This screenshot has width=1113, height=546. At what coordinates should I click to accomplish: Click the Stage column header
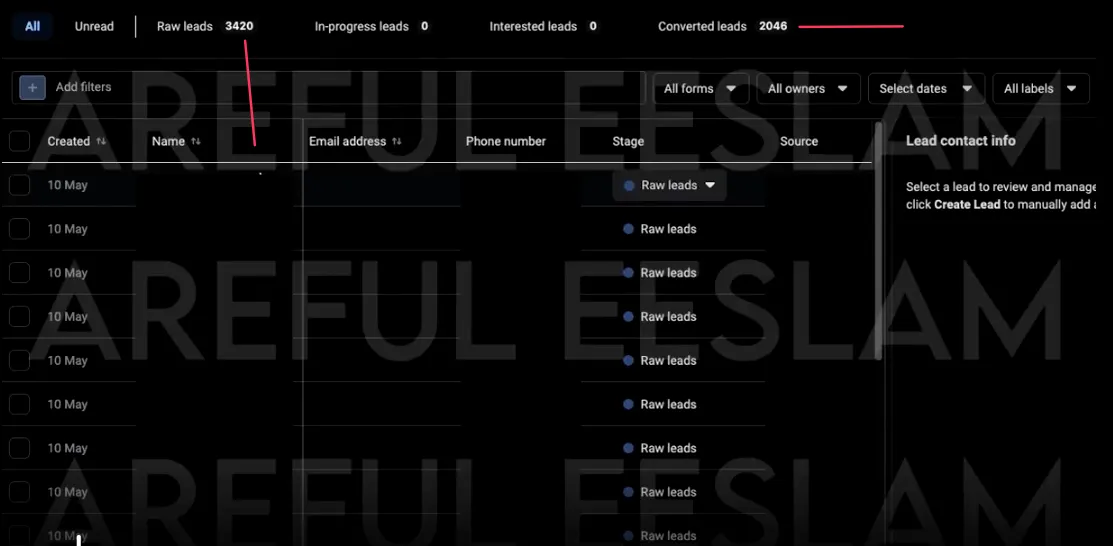pos(628,141)
